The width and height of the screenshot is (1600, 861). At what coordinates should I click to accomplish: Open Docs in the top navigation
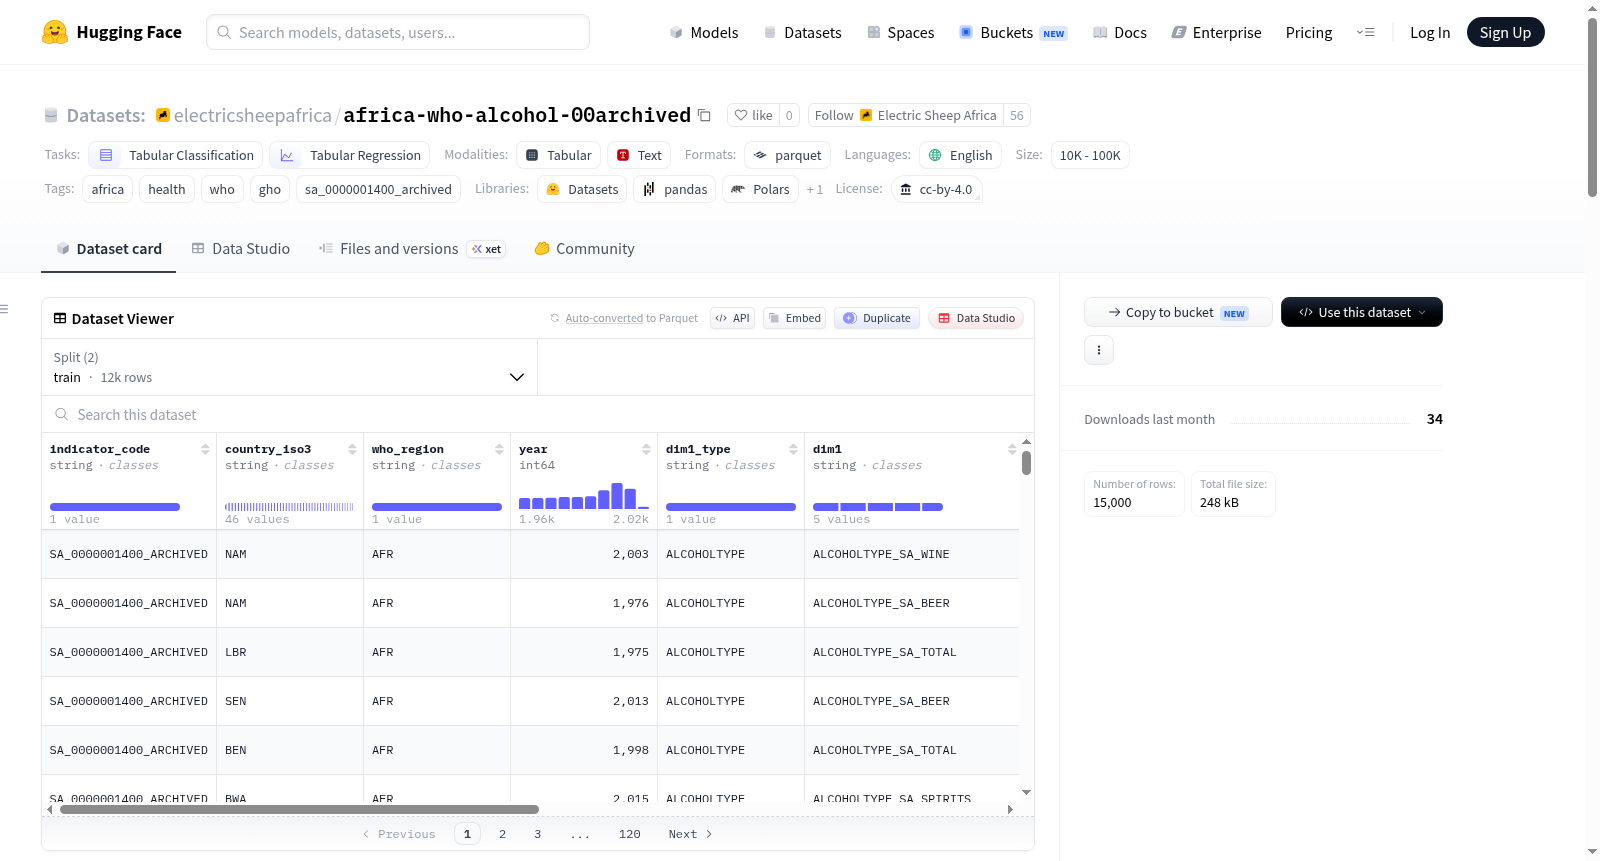point(1119,32)
